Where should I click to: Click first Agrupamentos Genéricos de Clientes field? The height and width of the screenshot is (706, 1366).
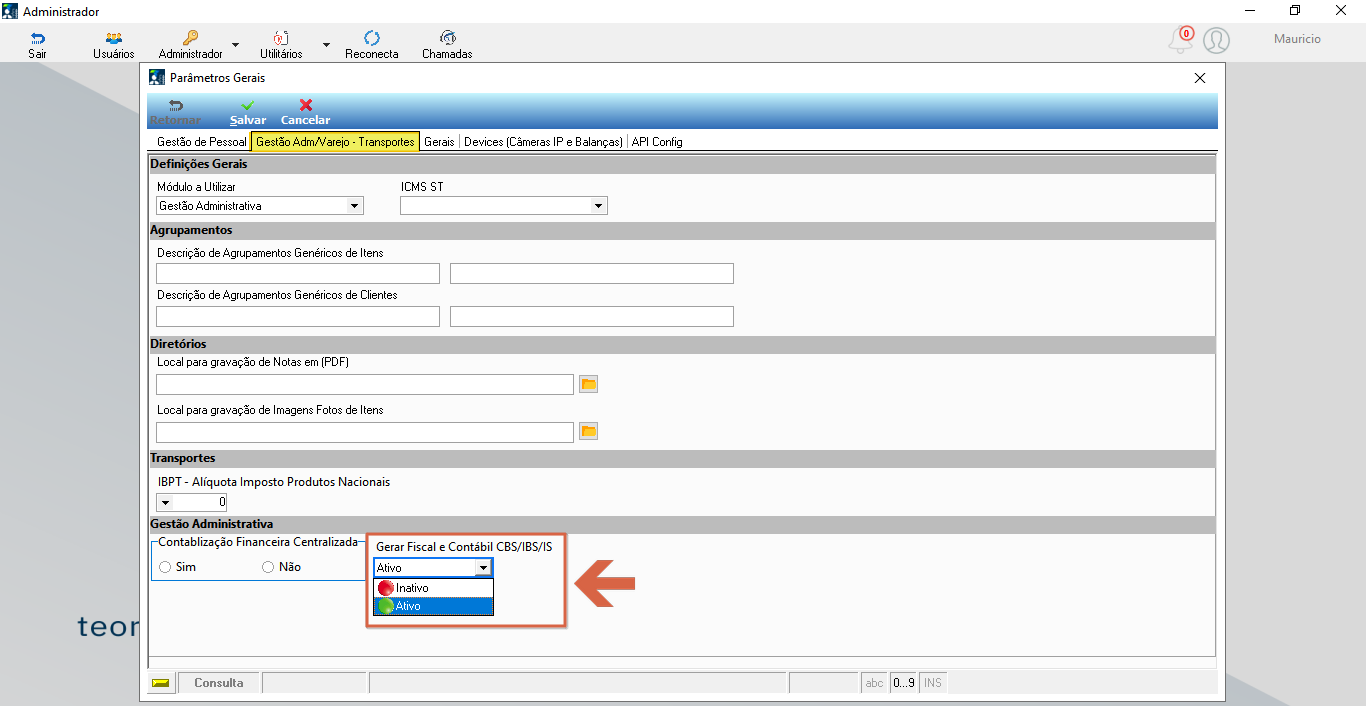[x=298, y=317]
